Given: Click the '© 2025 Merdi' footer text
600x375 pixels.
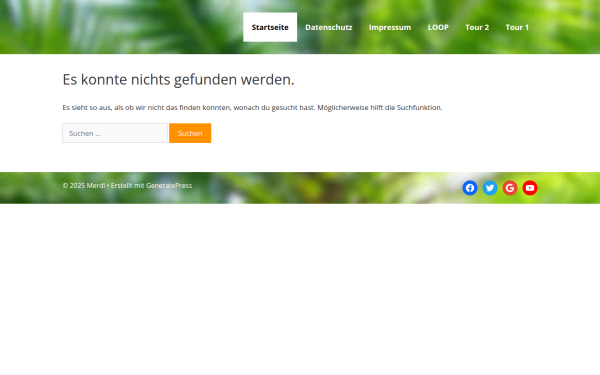Looking at the screenshot, I should tap(84, 186).
